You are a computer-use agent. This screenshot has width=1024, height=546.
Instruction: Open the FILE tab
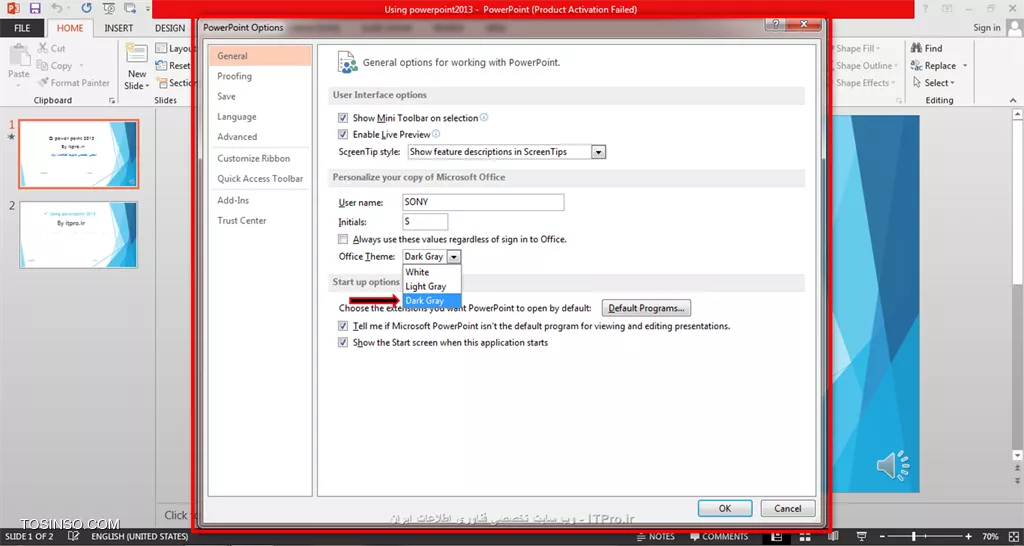tap(22, 28)
